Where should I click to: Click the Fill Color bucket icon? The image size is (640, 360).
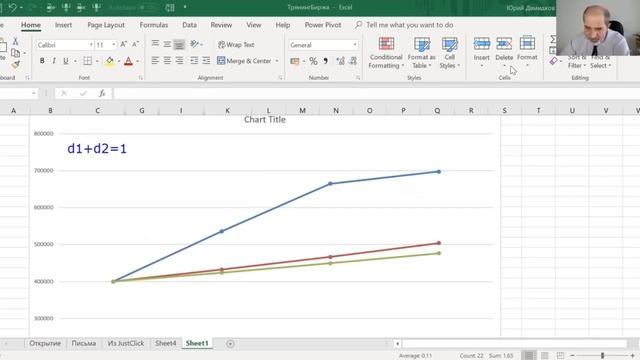tap(110, 61)
